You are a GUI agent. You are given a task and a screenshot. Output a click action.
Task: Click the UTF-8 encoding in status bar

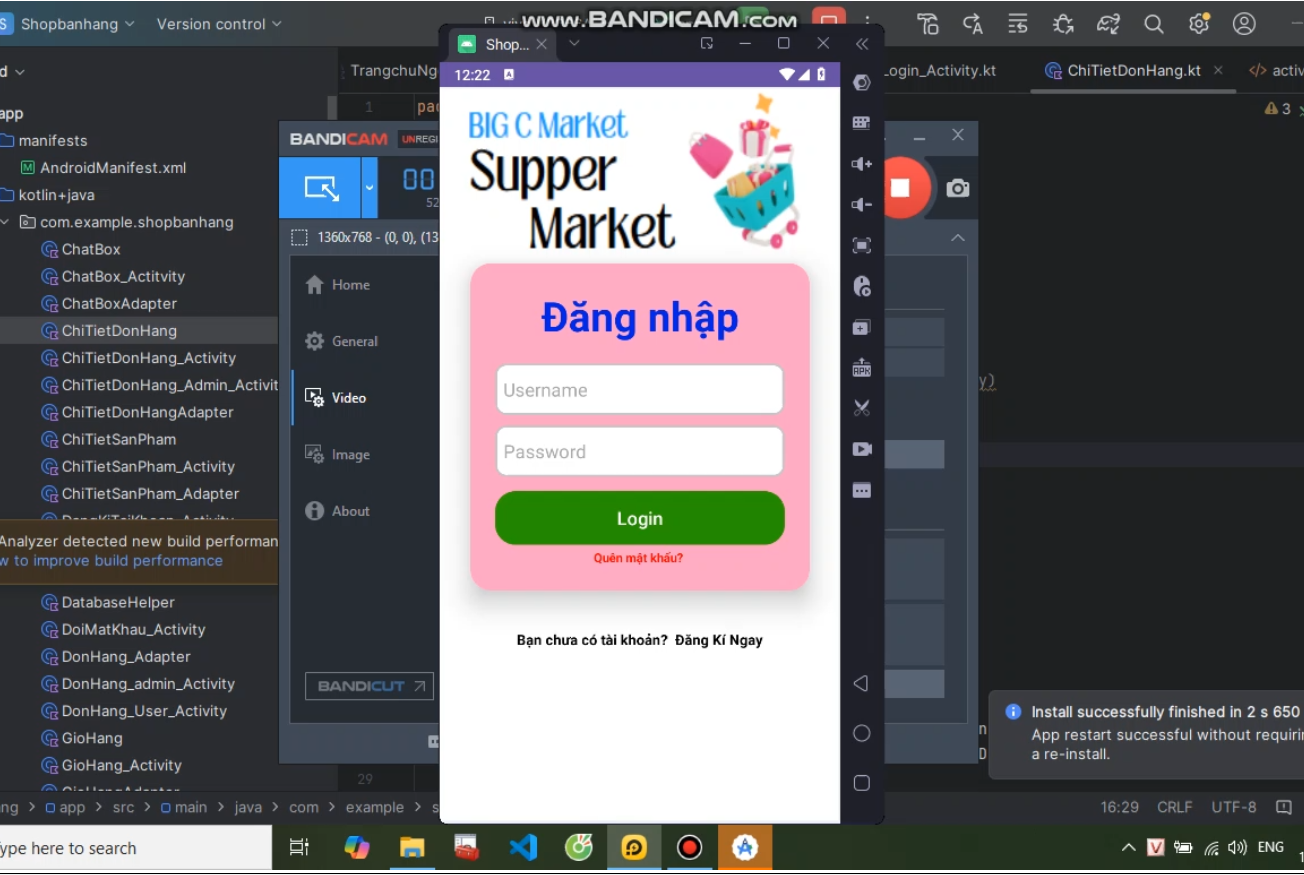(1234, 807)
